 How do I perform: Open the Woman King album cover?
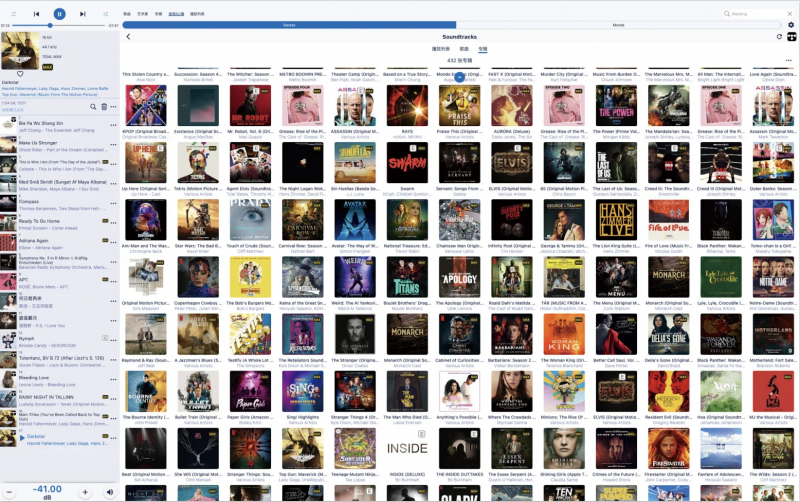click(x=564, y=334)
